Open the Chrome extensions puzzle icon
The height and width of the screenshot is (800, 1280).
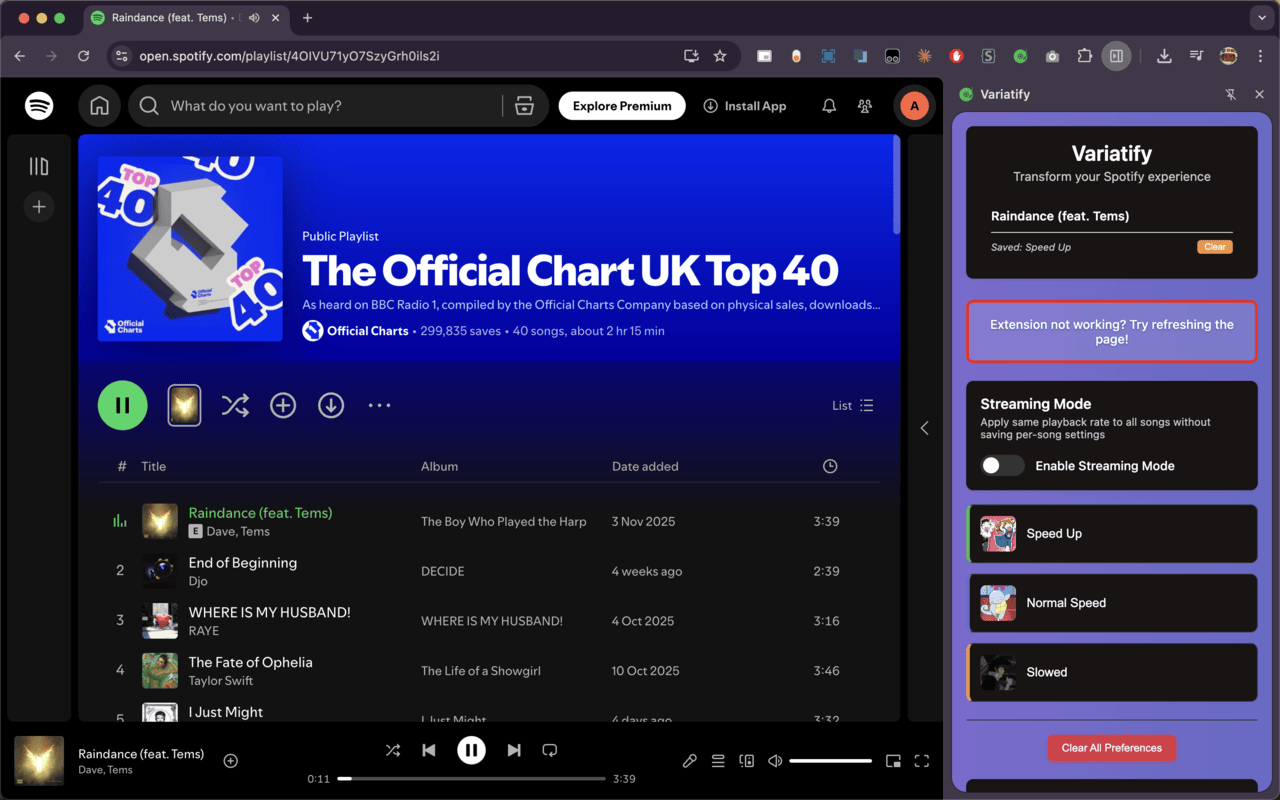(x=1084, y=56)
